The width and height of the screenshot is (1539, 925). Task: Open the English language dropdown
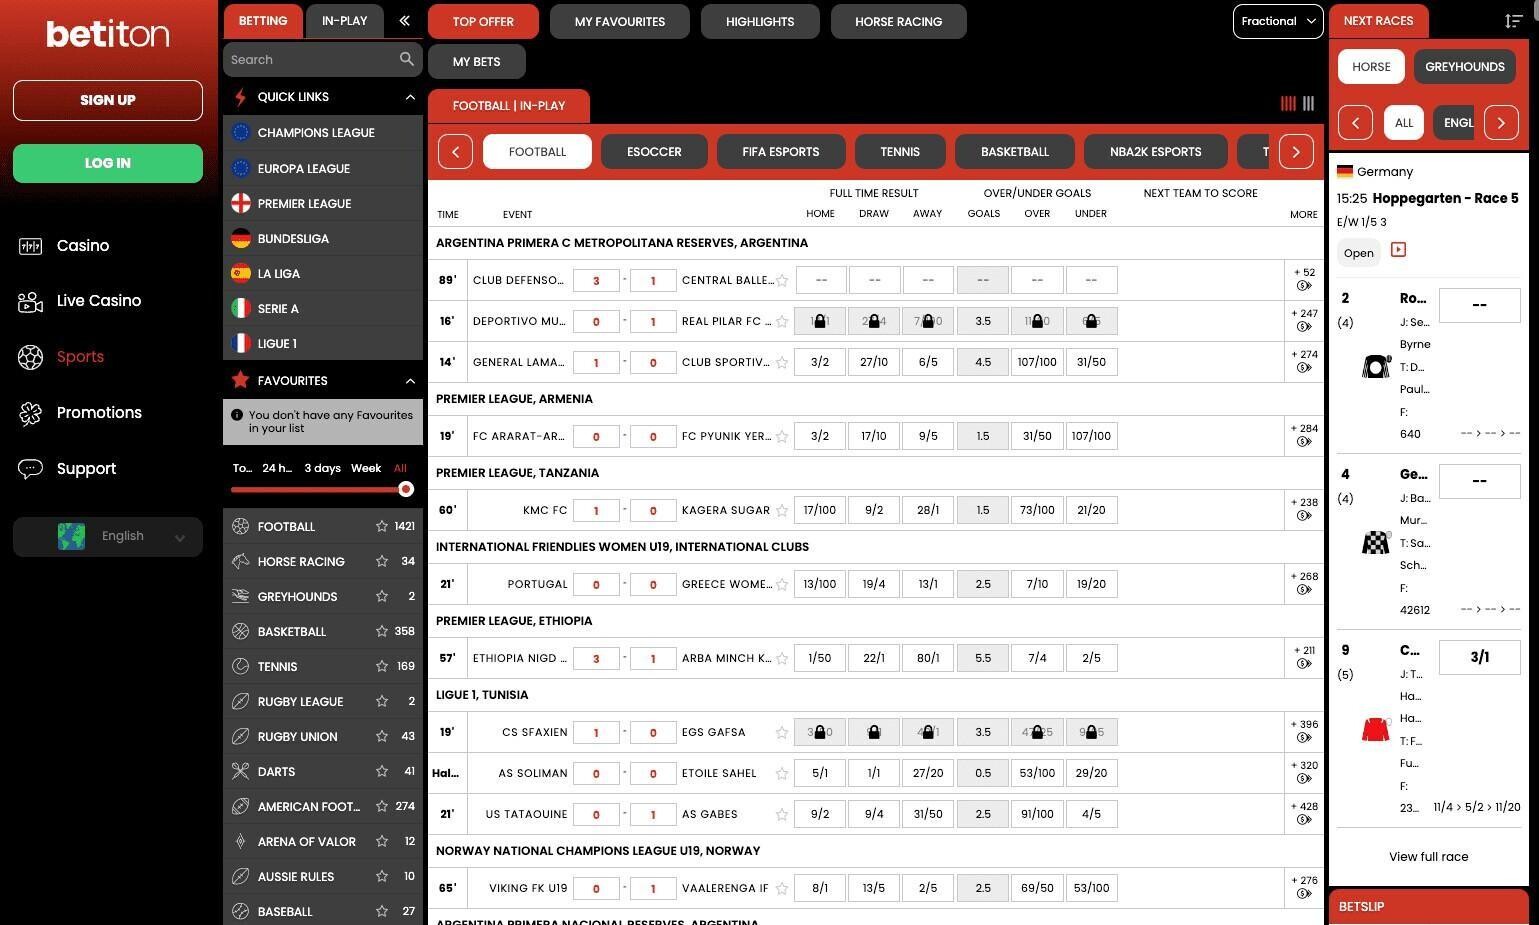pos(108,536)
